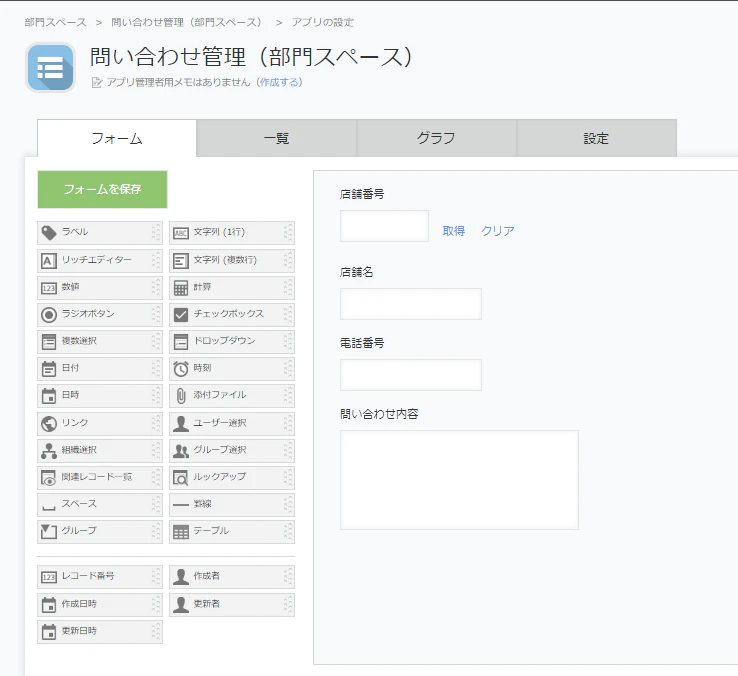Image resolution: width=738 pixels, height=676 pixels.
Task: Click the 店舗名 input field
Action: point(411,304)
